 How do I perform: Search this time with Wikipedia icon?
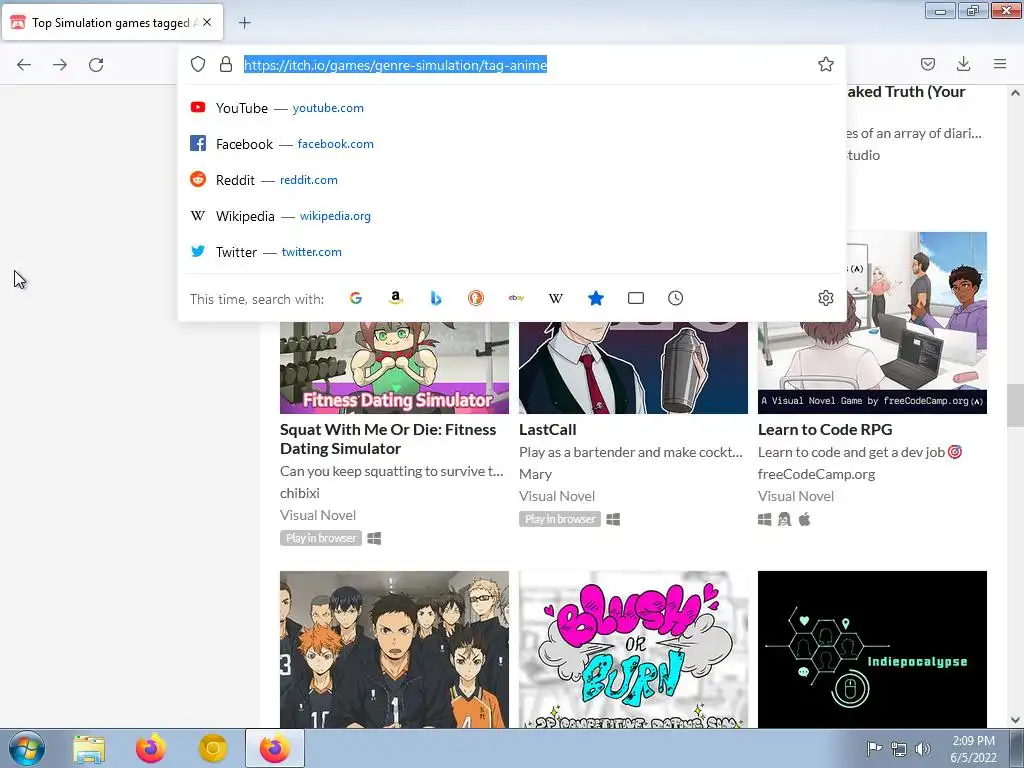point(556,298)
